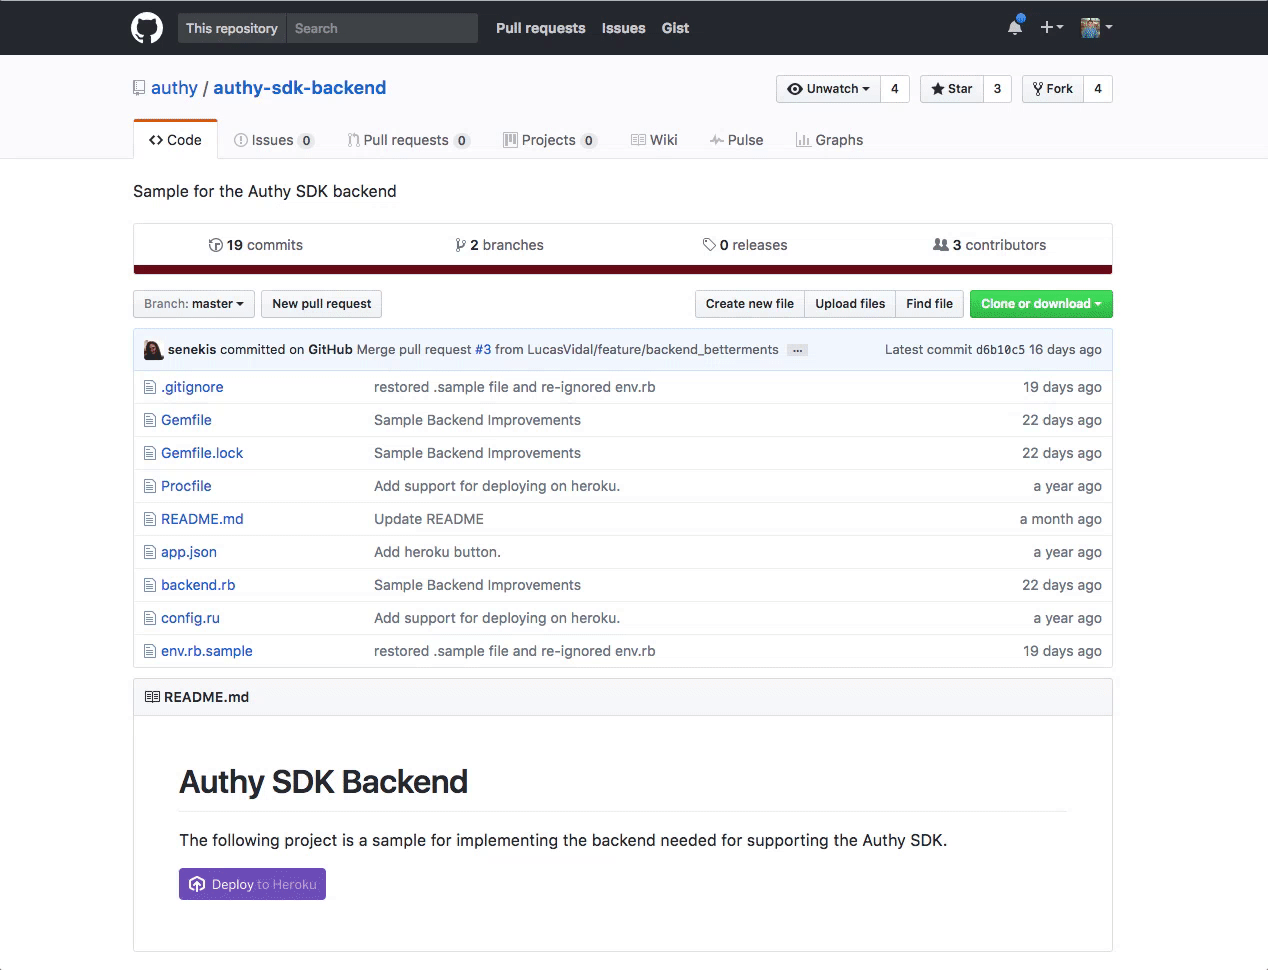Click Pull requests in top navigation
Screen dimensions: 1268x970
(x=541, y=28)
